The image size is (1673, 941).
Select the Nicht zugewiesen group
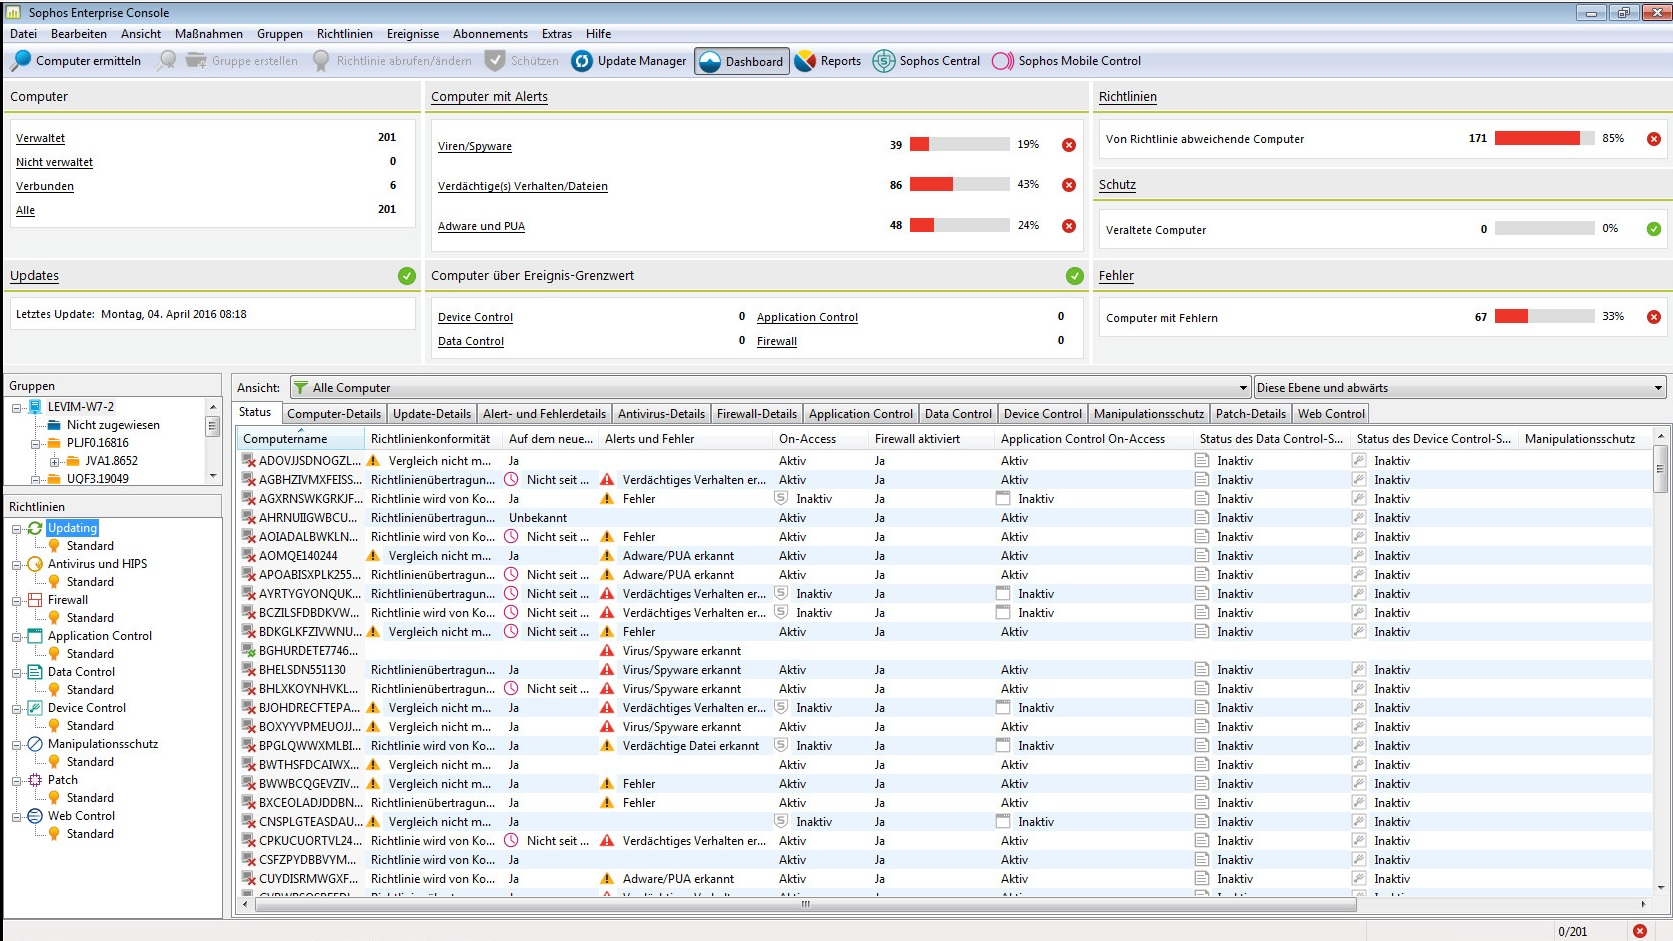pos(113,426)
